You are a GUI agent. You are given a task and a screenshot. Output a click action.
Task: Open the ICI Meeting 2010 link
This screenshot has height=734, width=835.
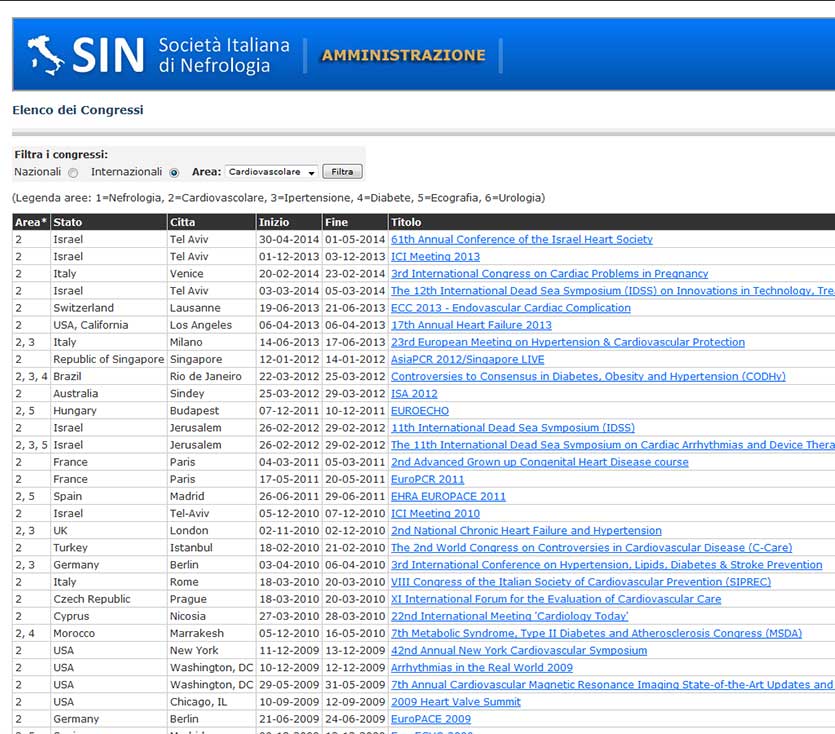point(436,513)
